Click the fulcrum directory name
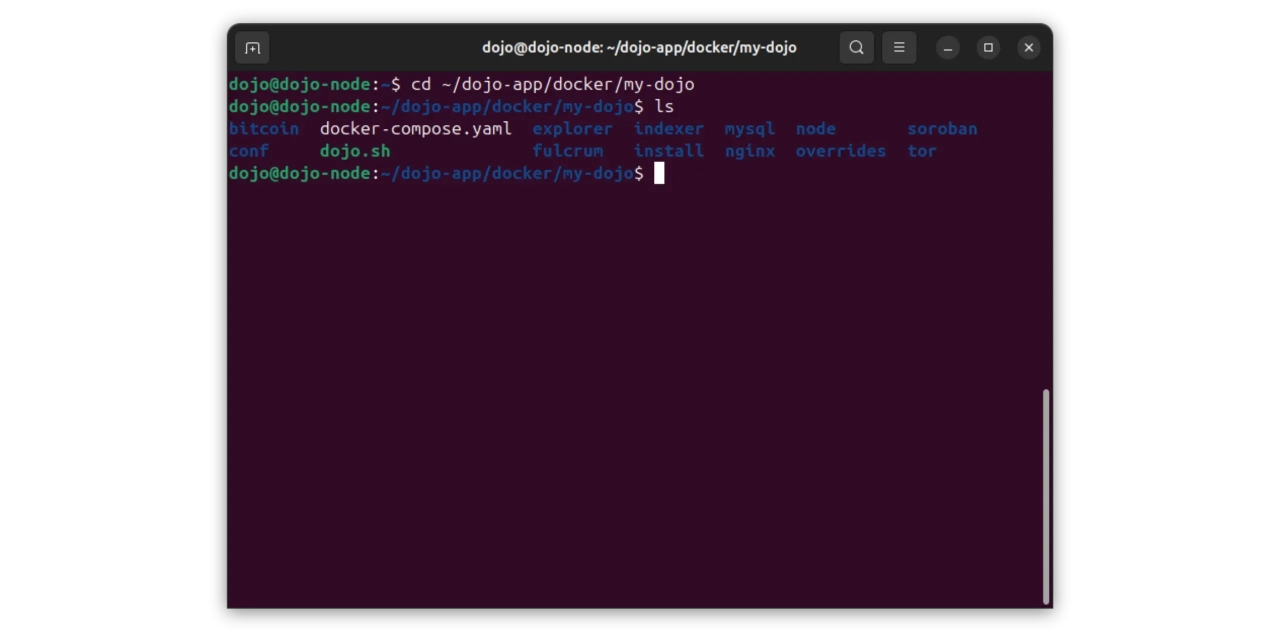The height and width of the screenshot is (638, 1280). (x=567, y=151)
